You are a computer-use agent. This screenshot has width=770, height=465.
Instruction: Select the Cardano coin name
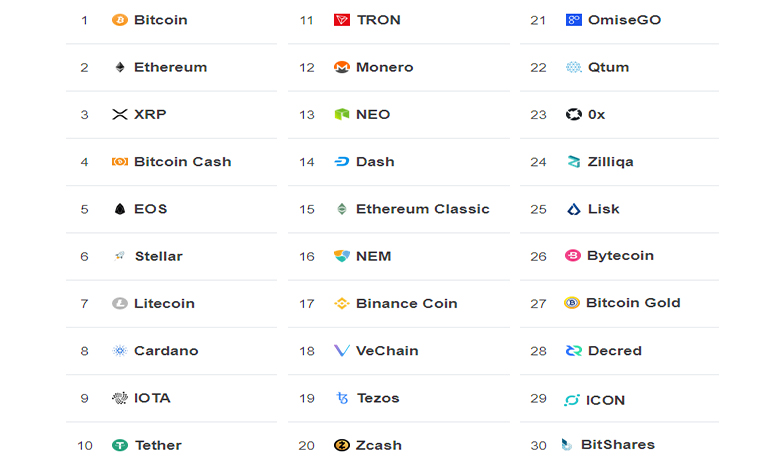(166, 351)
